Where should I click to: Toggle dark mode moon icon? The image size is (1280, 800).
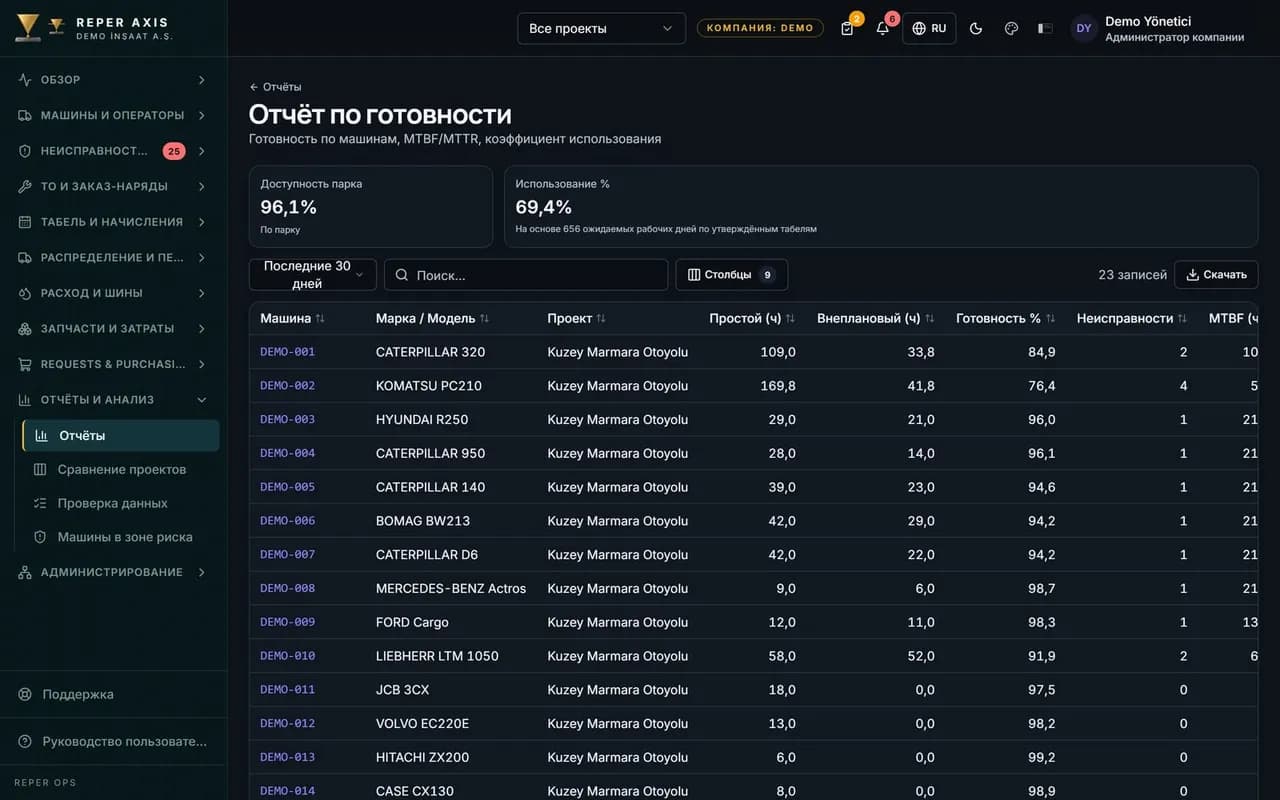[x=976, y=28]
